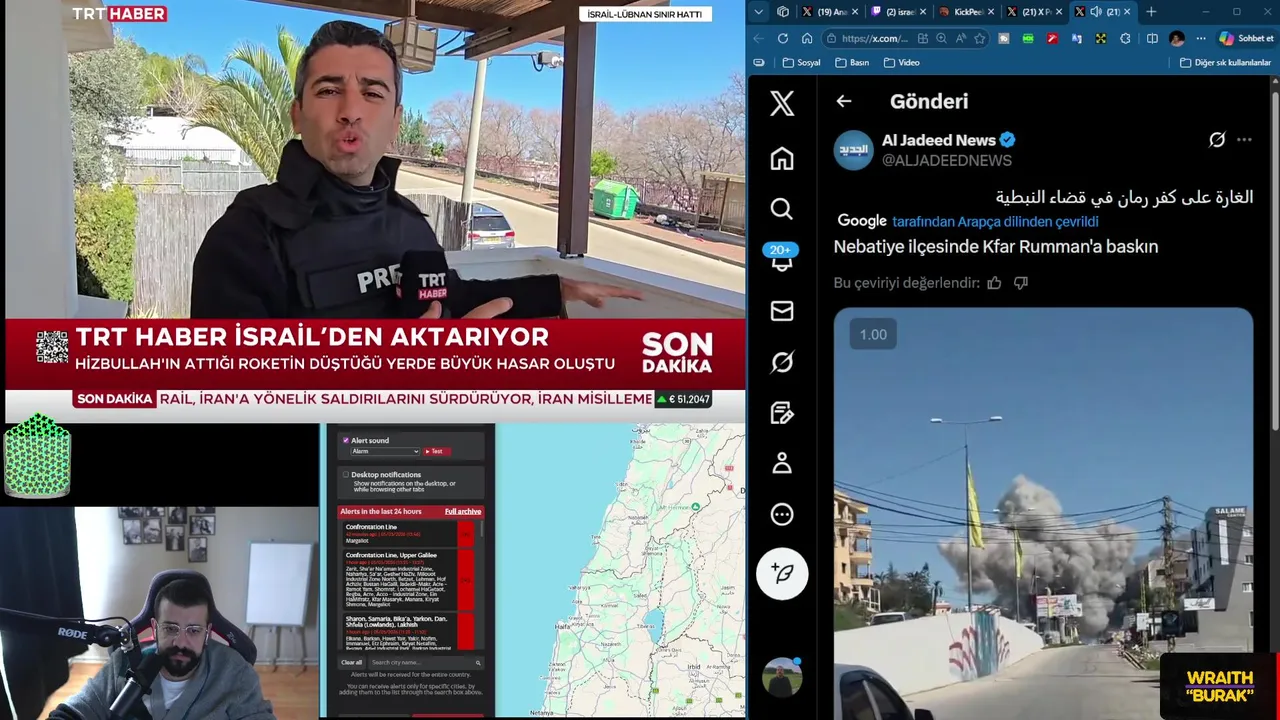Open the X home feed icon in the sidebar

[x=782, y=159]
